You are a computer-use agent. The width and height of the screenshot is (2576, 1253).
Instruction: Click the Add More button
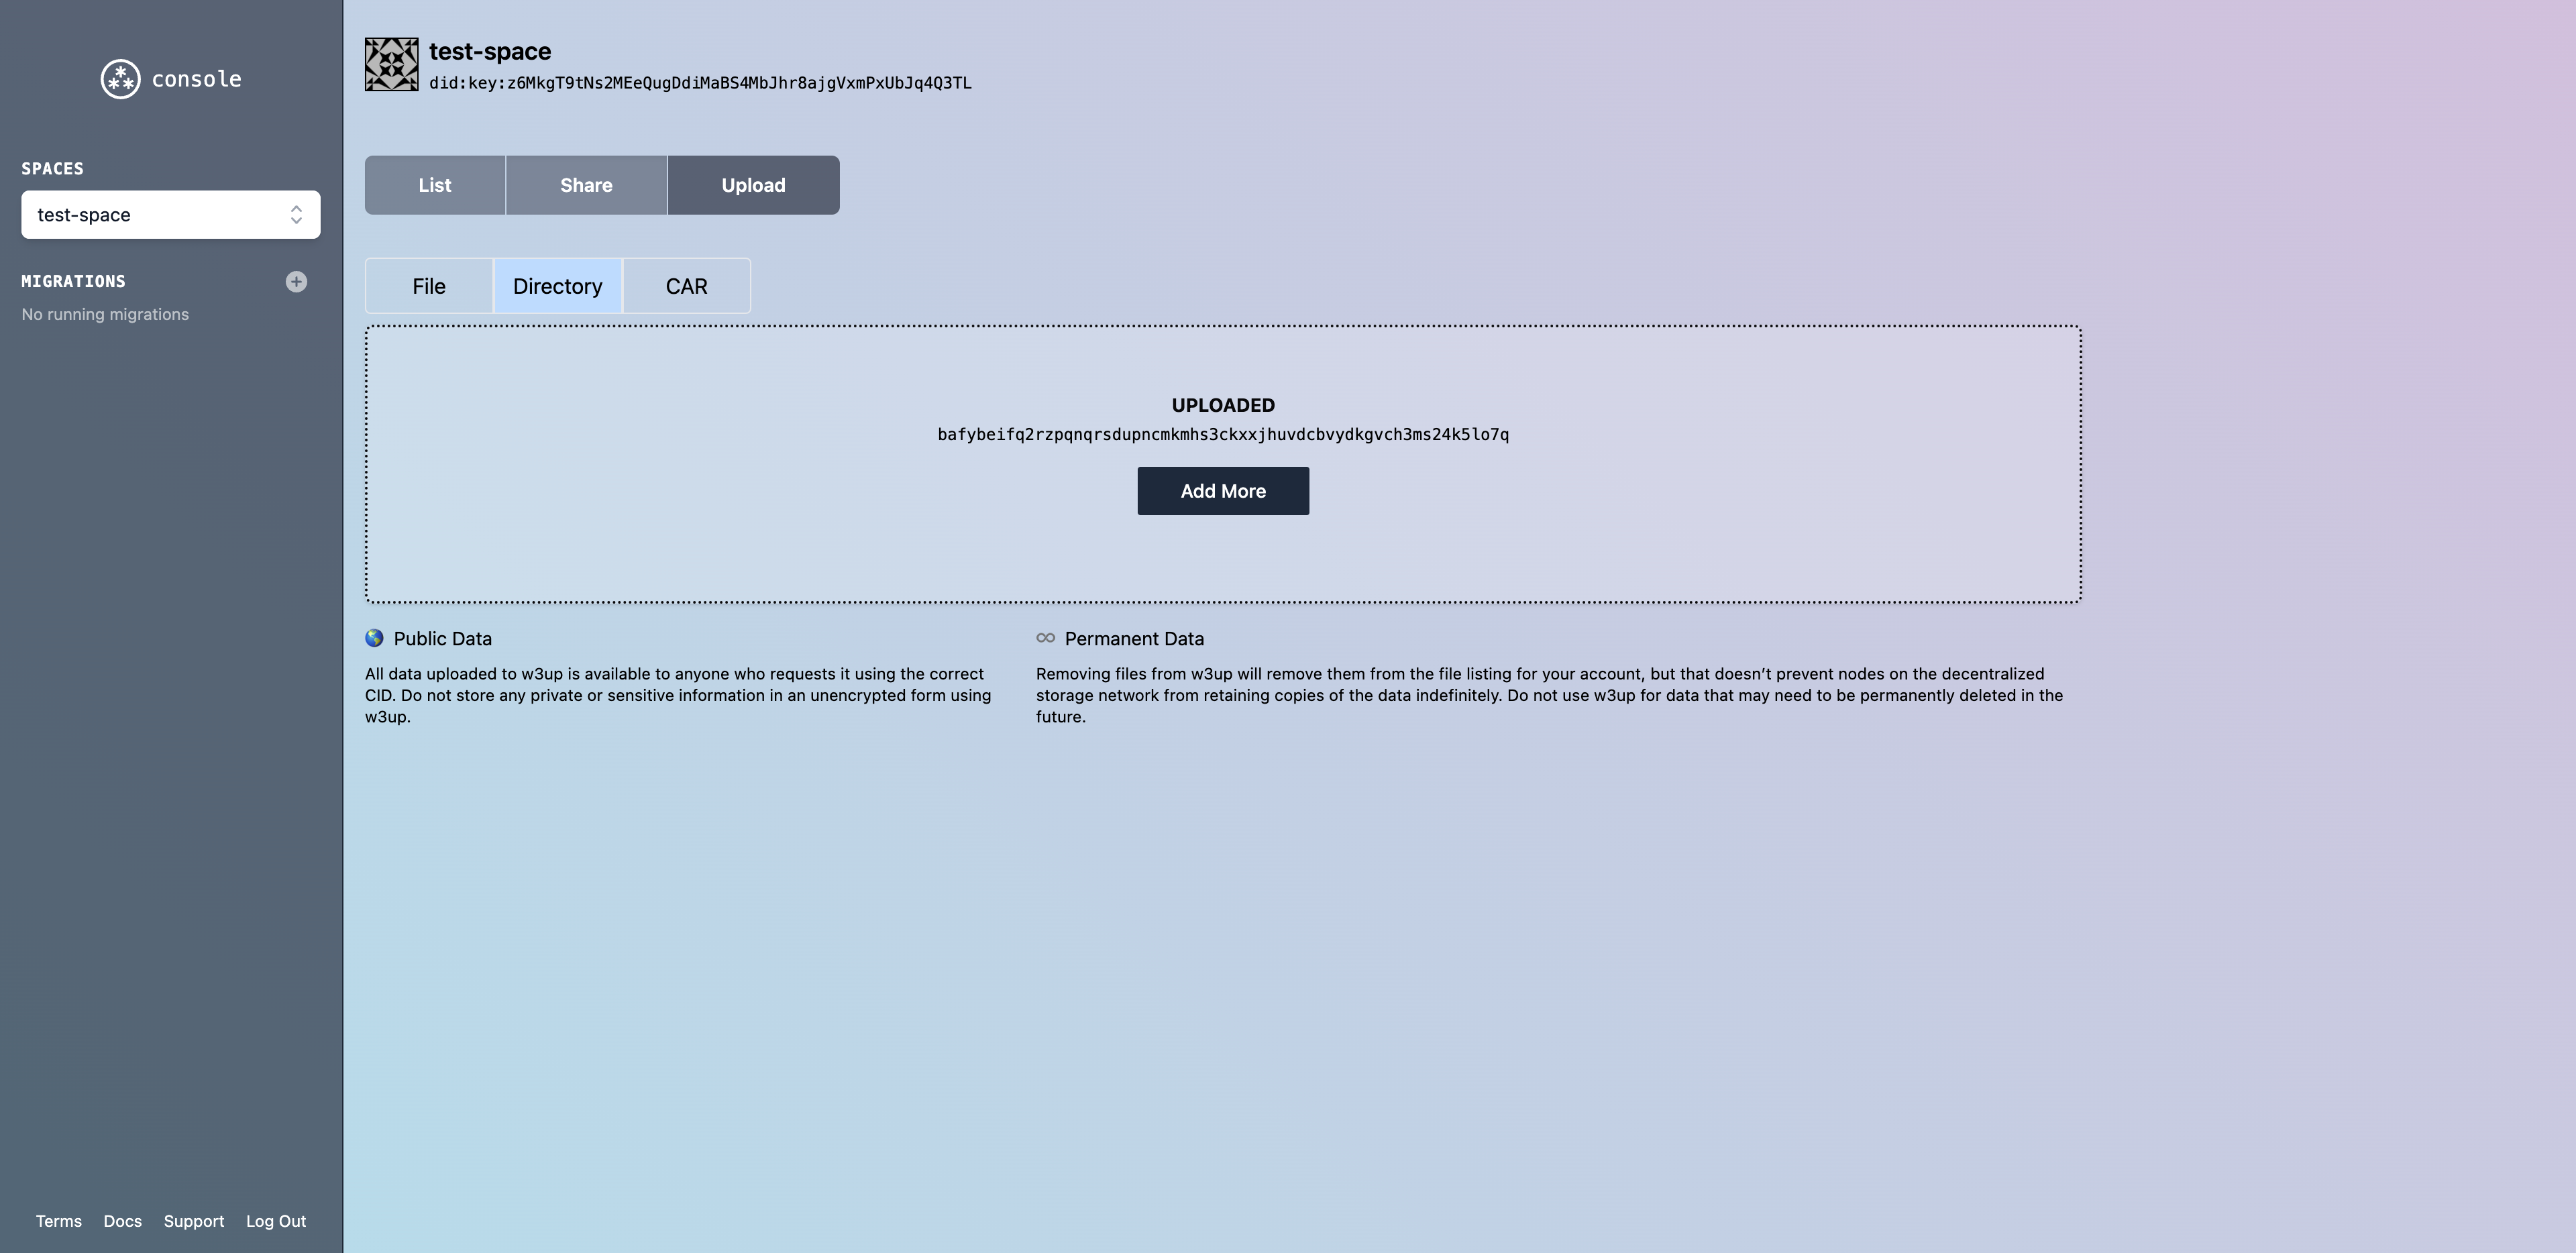pos(1224,490)
